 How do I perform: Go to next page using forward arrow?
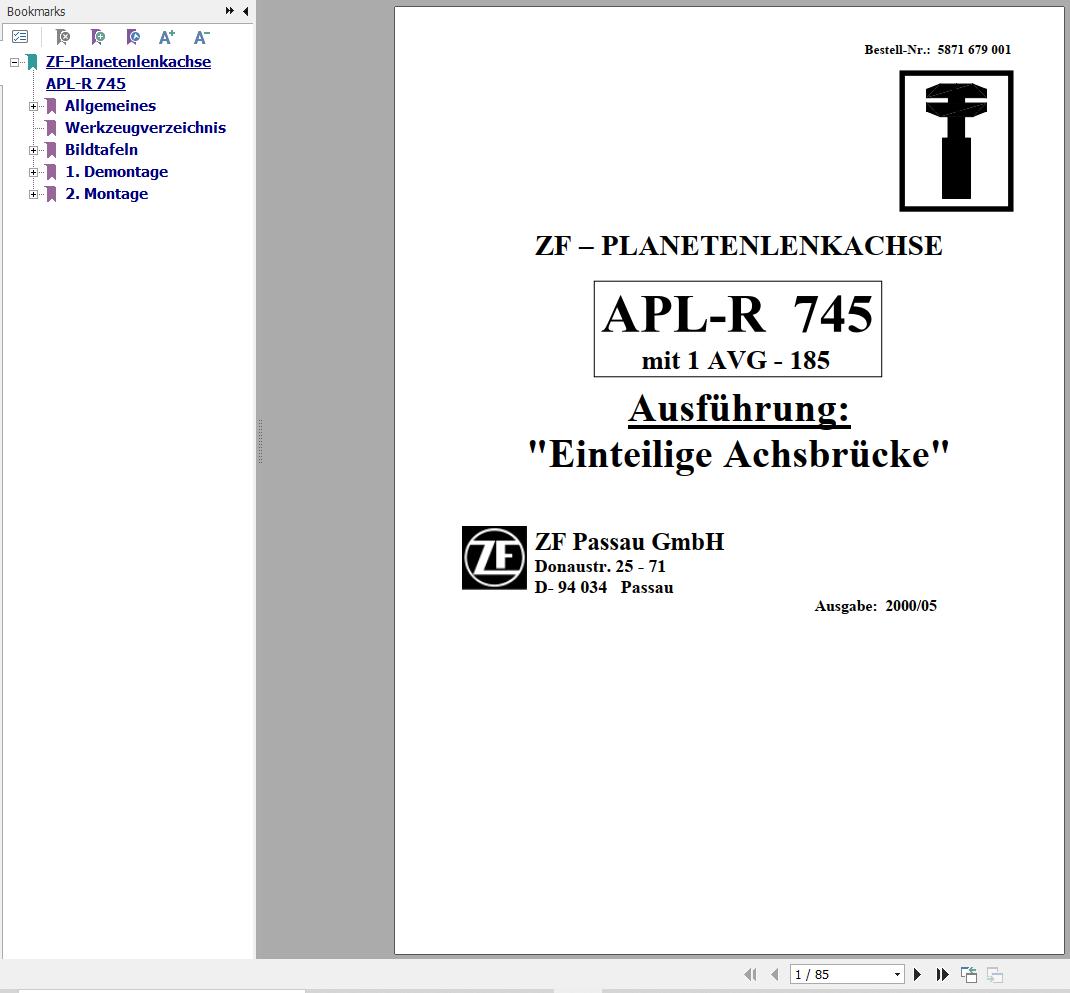(917, 974)
